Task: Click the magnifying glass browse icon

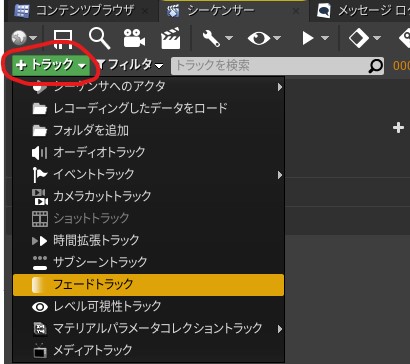Action: tap(99, 38)
